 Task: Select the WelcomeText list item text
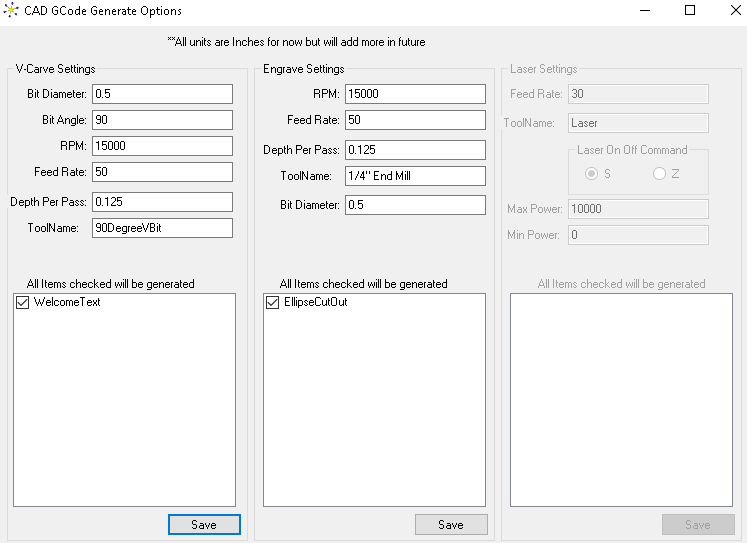(67, 302)
